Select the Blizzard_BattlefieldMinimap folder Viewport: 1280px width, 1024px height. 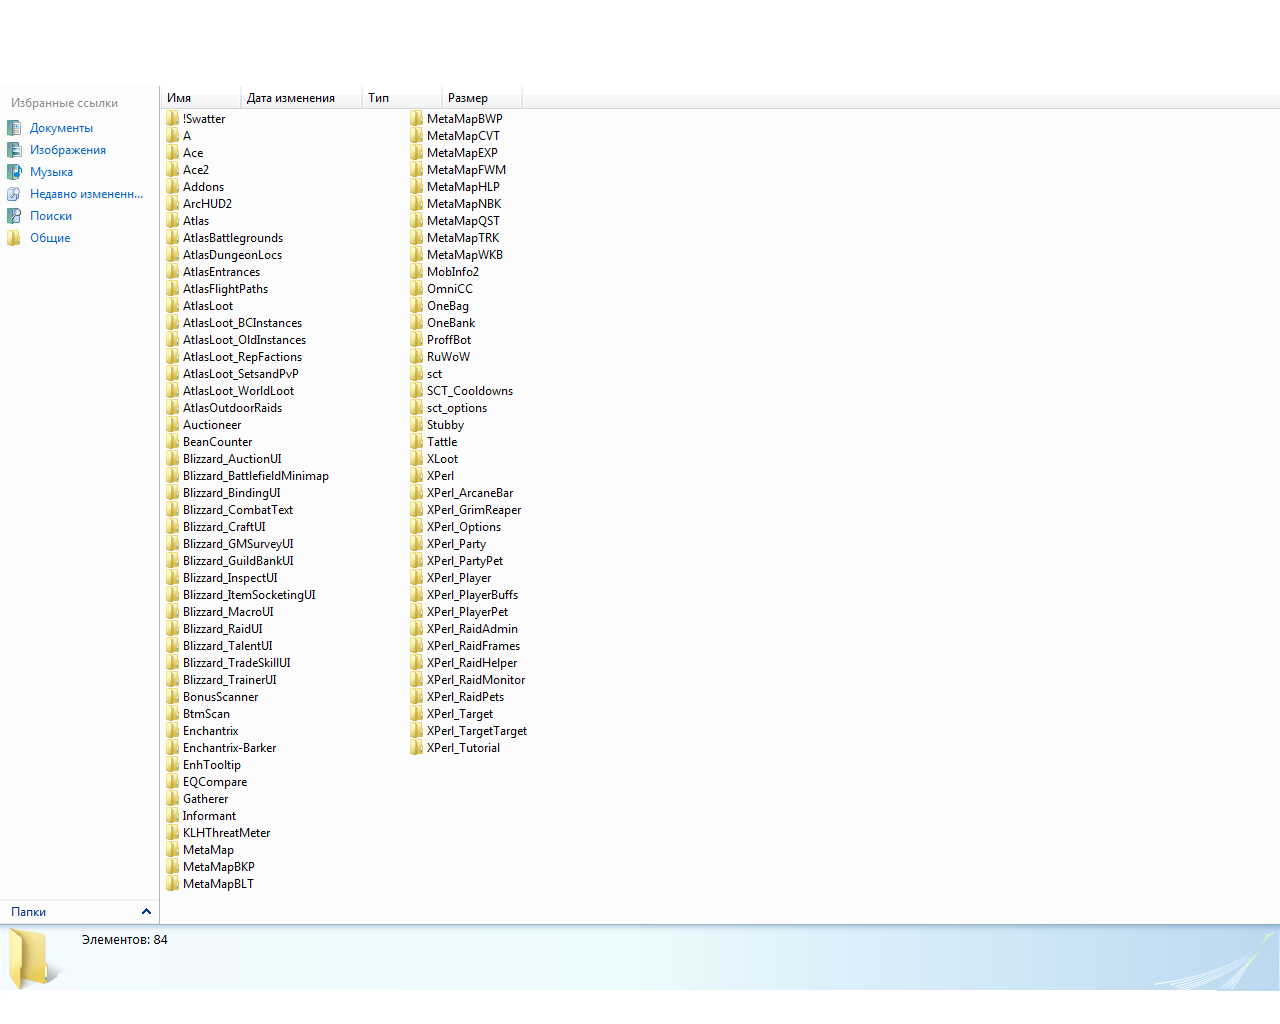pos(255,476)
